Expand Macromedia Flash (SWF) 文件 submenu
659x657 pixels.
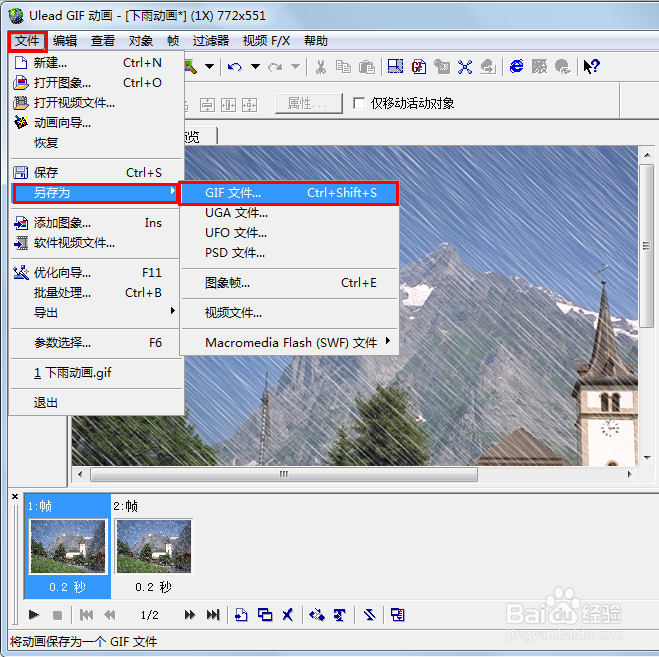tap(290, 343)
